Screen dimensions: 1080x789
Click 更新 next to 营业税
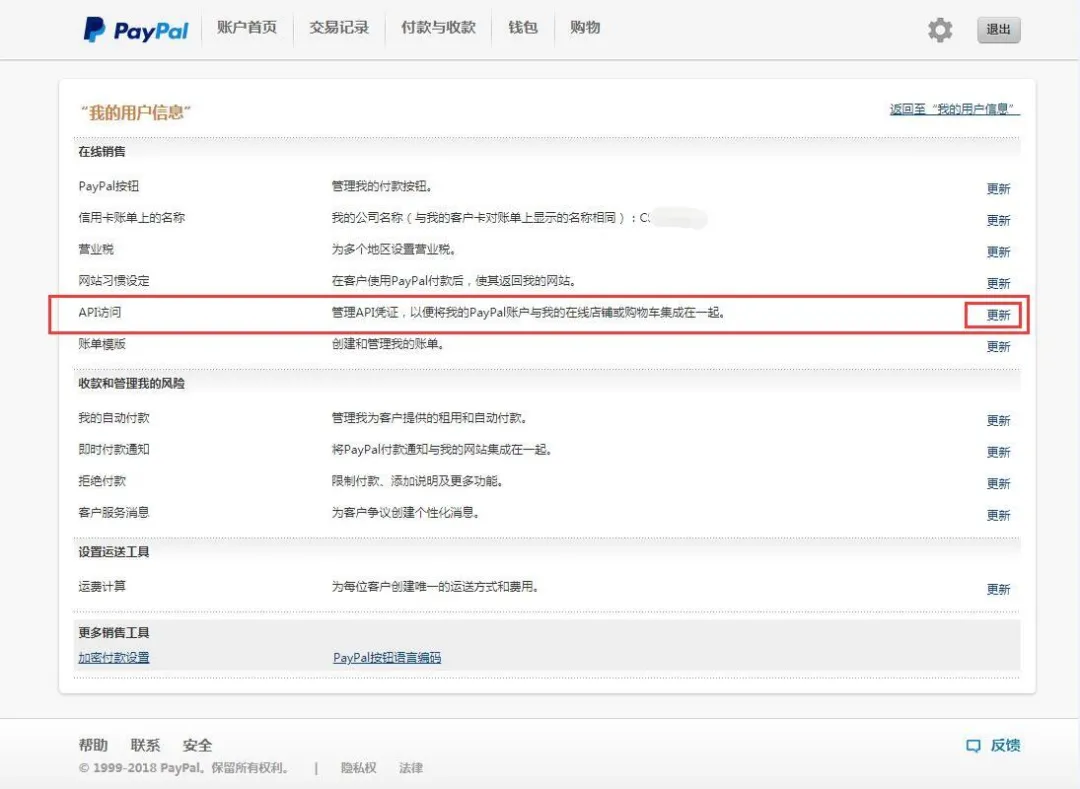tap(997, 252)
